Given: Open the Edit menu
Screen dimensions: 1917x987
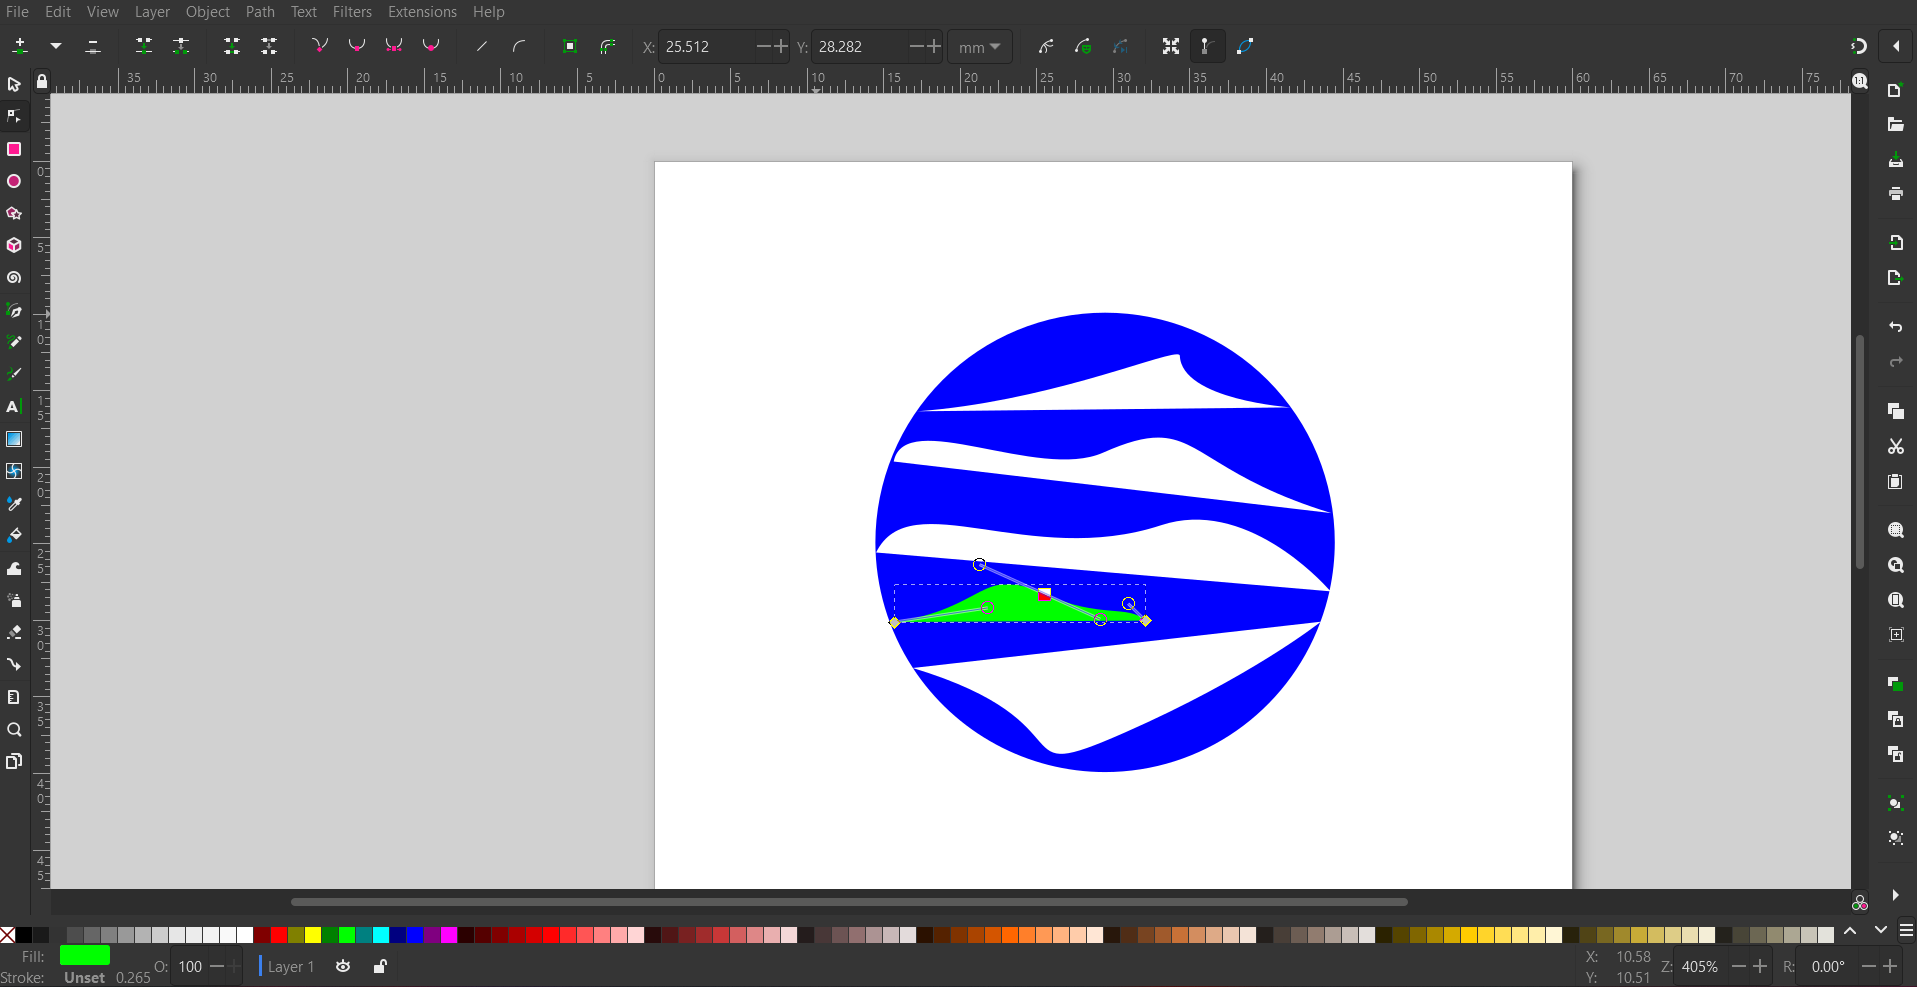Looking at the screenshot, I should 58,12.
